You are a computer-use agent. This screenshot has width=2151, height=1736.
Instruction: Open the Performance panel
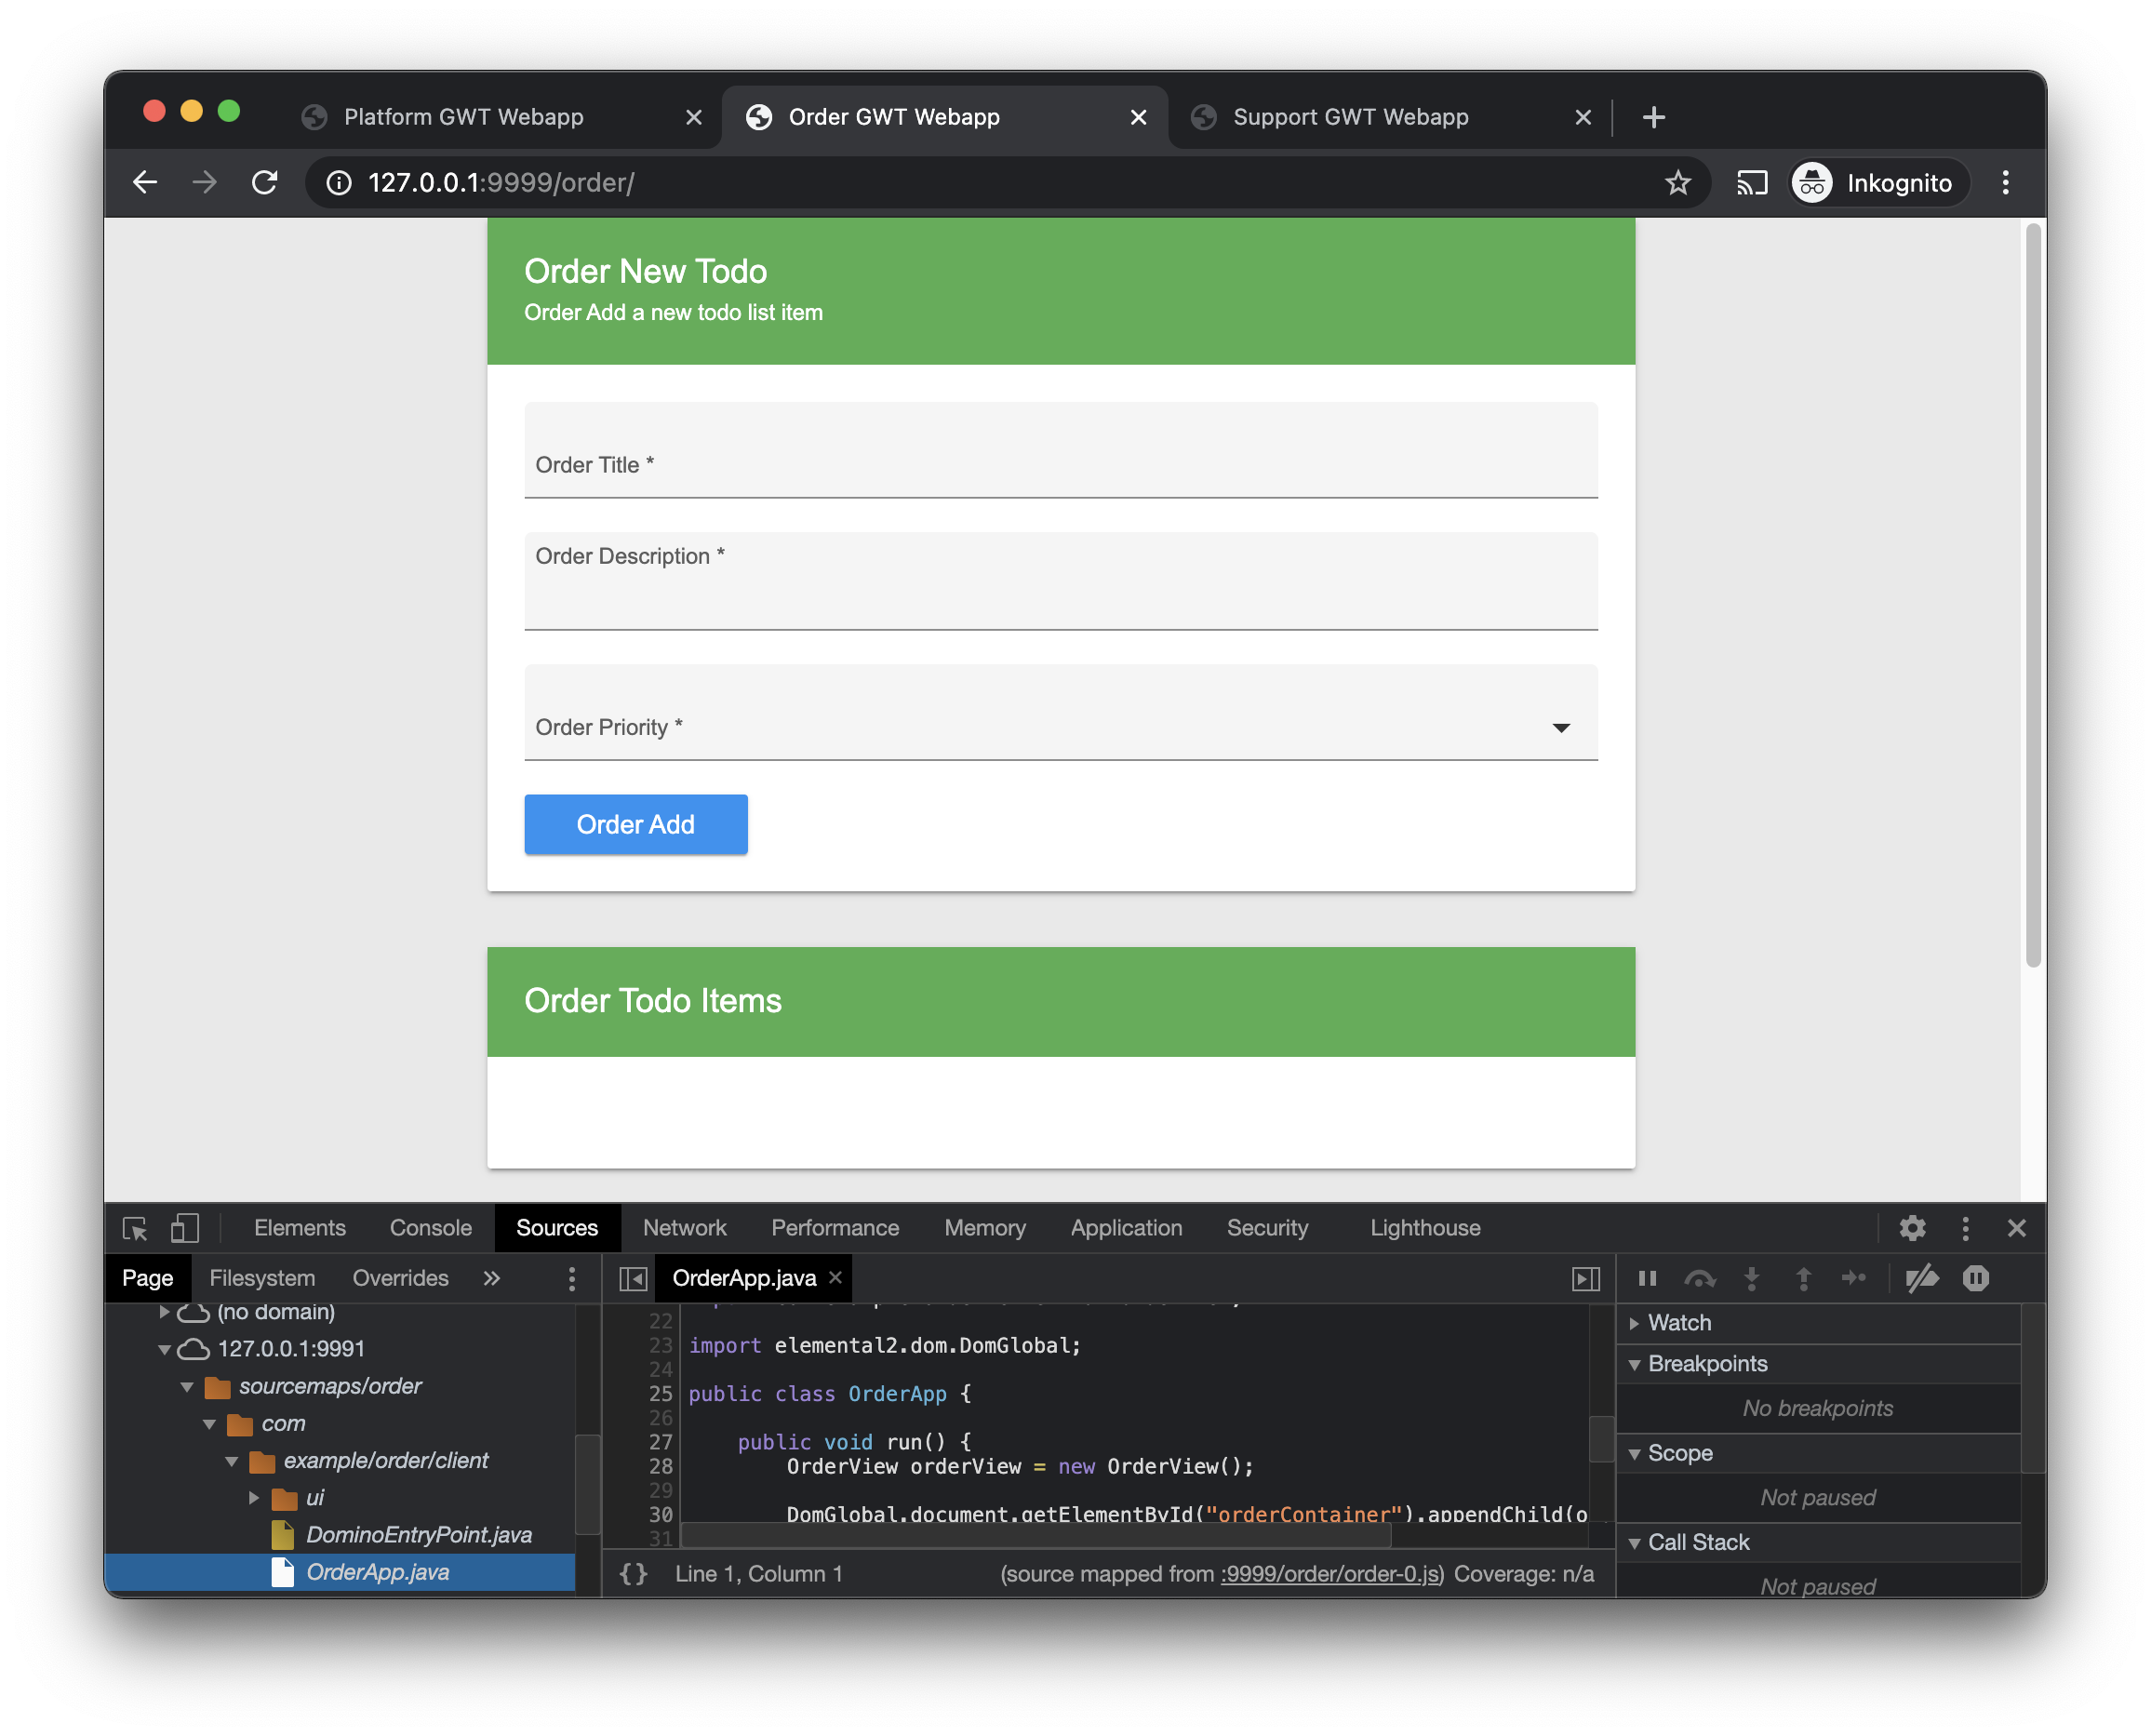pos(835,1228)
